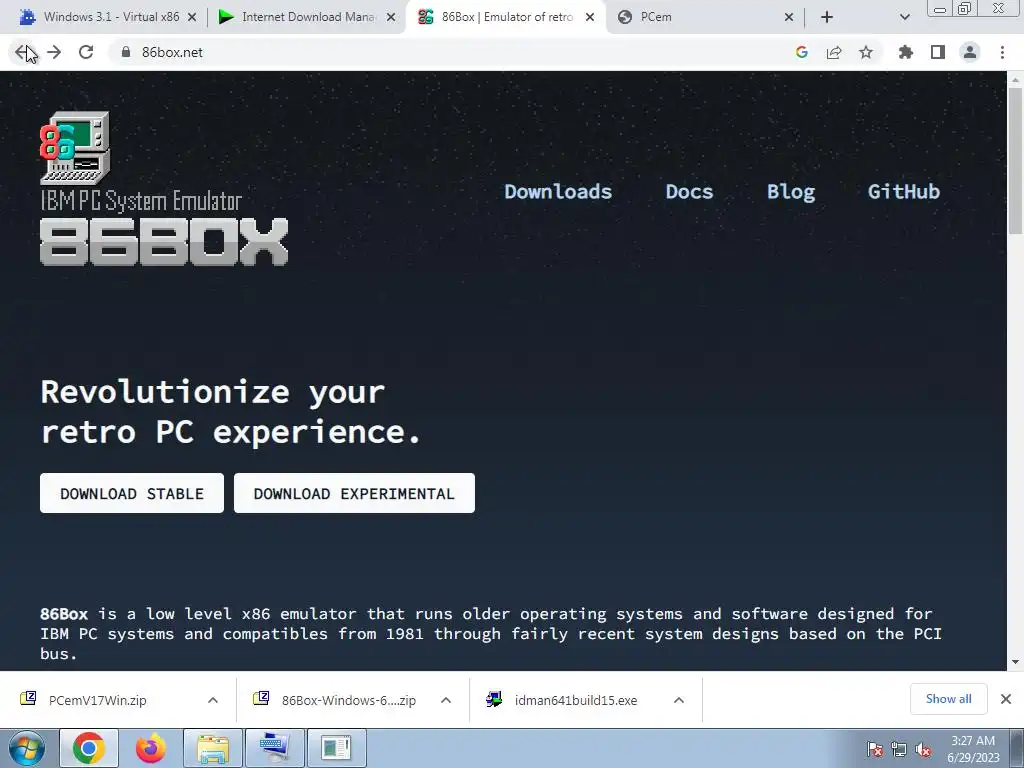
Task: Click Action Center flag tray icon
Action: (874, 750)
